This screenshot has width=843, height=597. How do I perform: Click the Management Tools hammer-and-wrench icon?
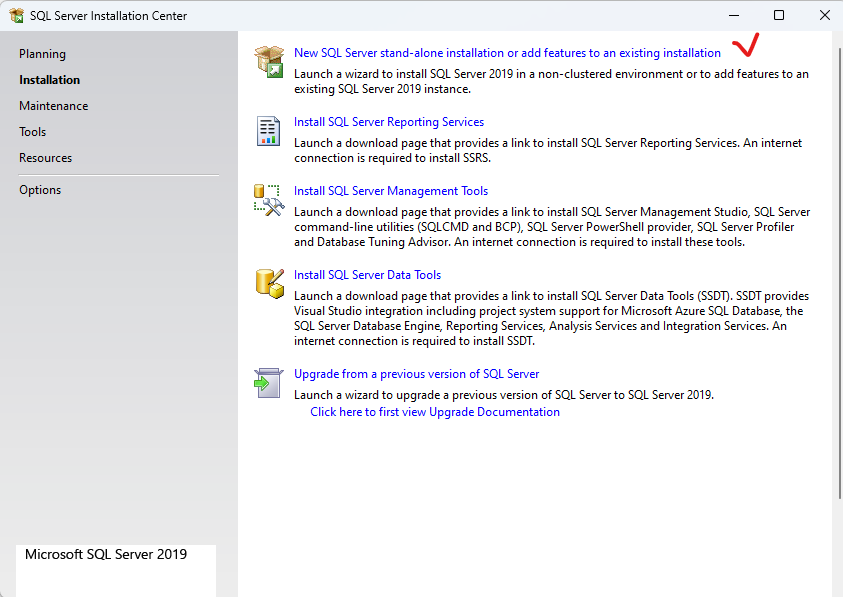269,200
